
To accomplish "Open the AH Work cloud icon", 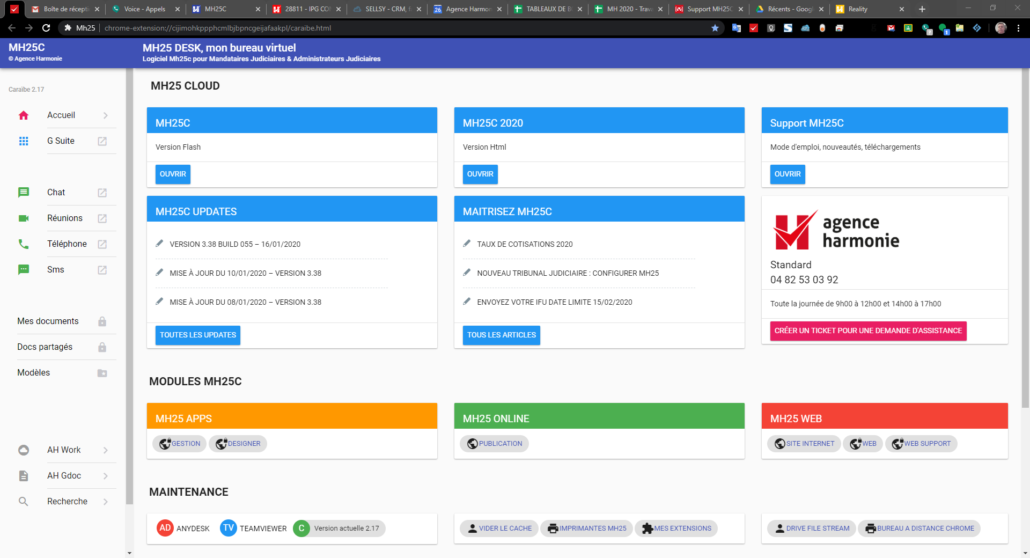I will 23,450.
